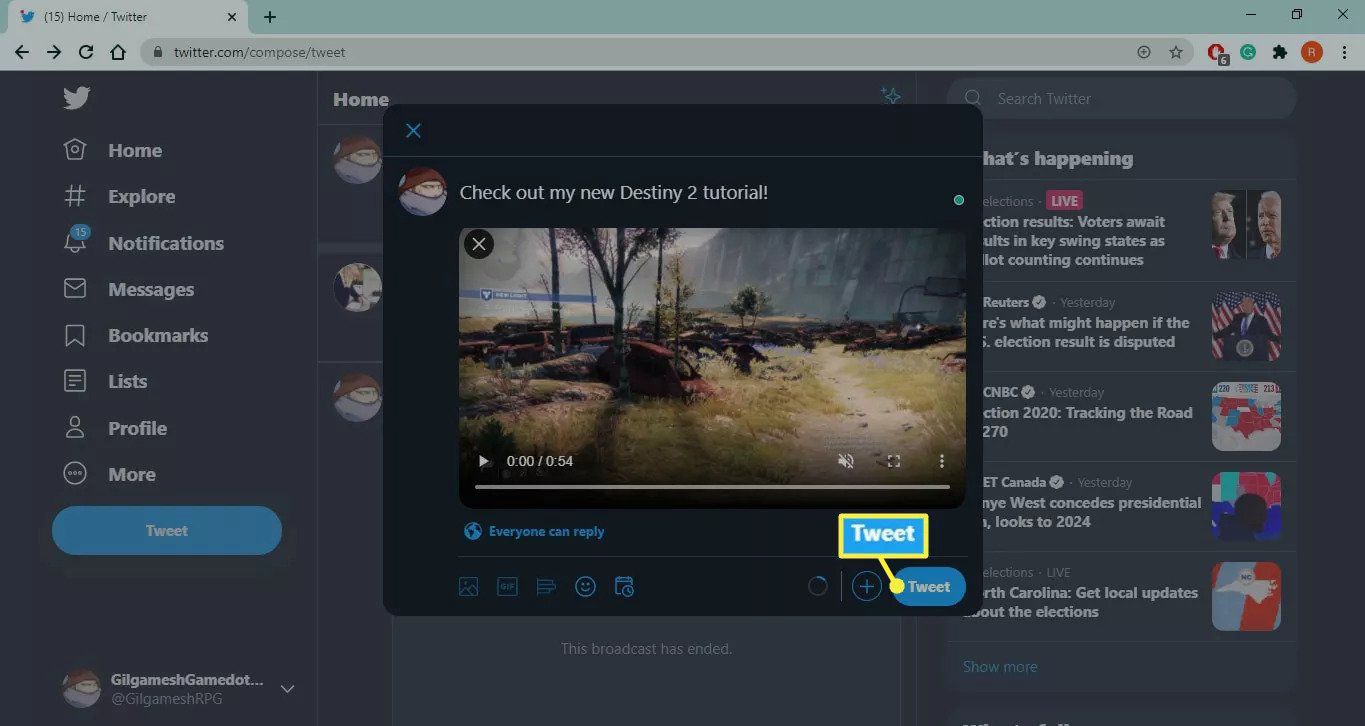The image size is (1365, 726).
Task: Close the compose tweet dialog
Action: pos(413,131)
